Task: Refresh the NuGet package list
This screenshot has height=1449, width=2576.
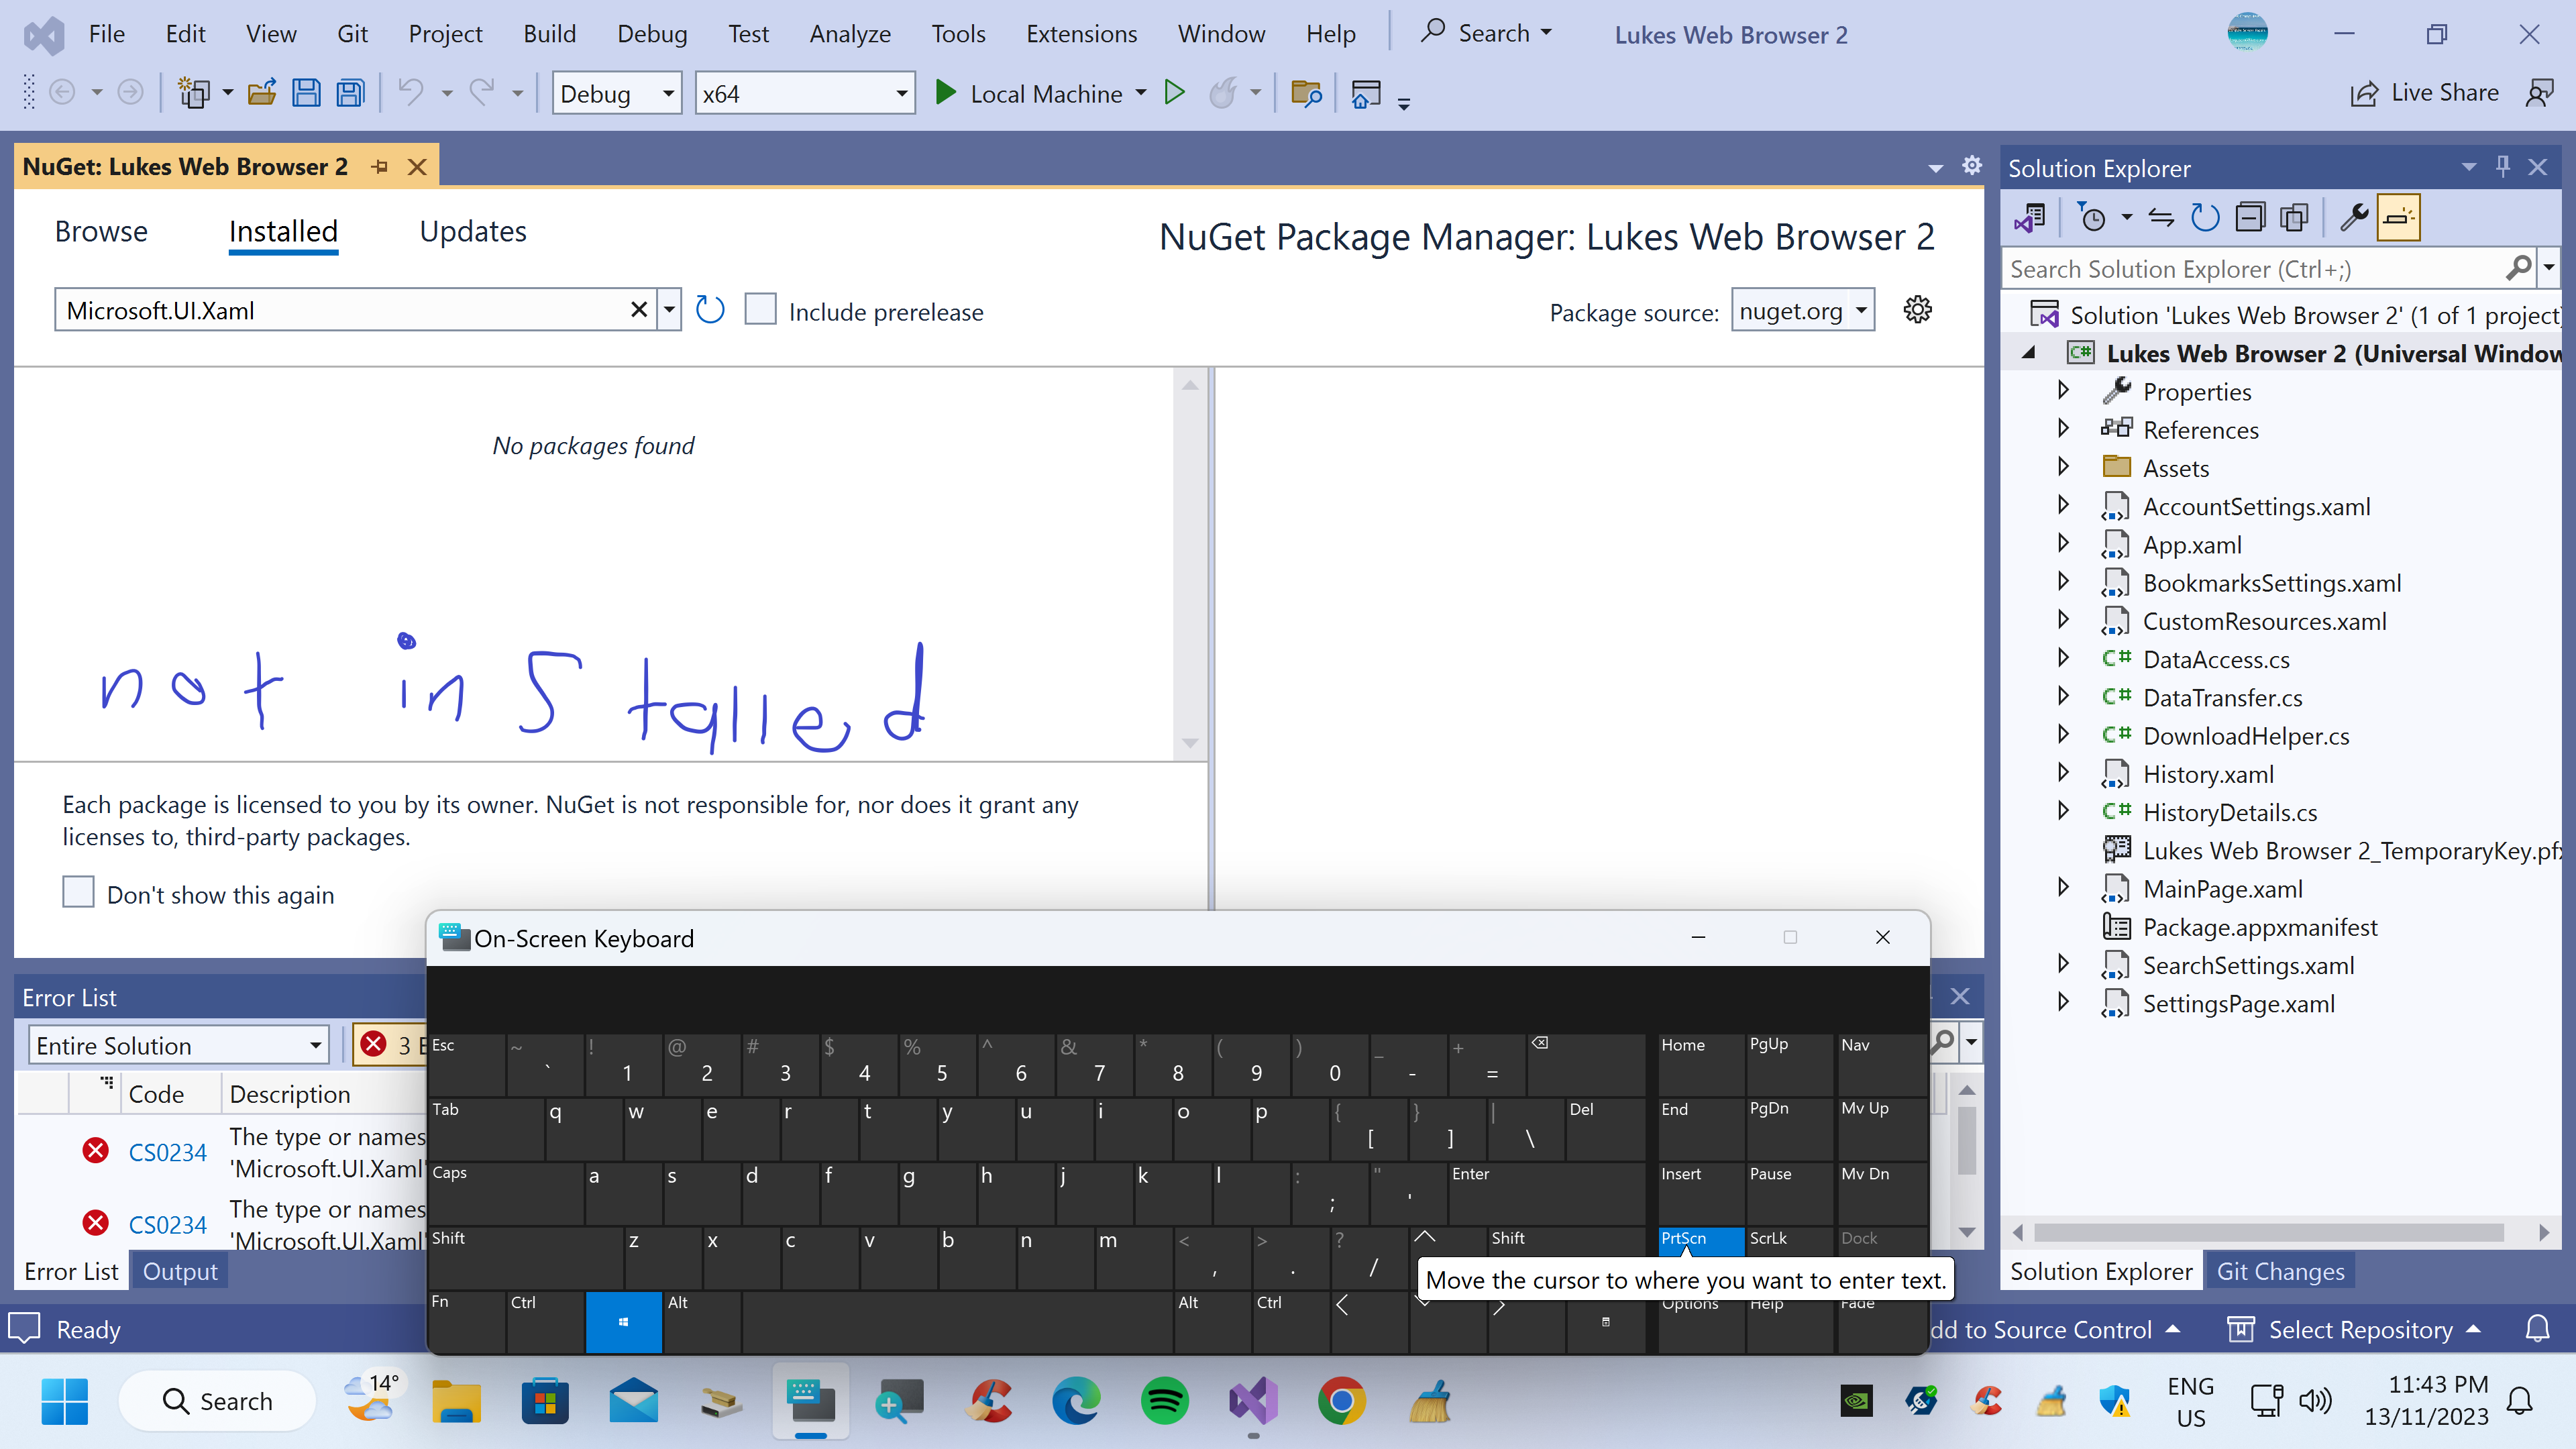Action: point(710,310)
